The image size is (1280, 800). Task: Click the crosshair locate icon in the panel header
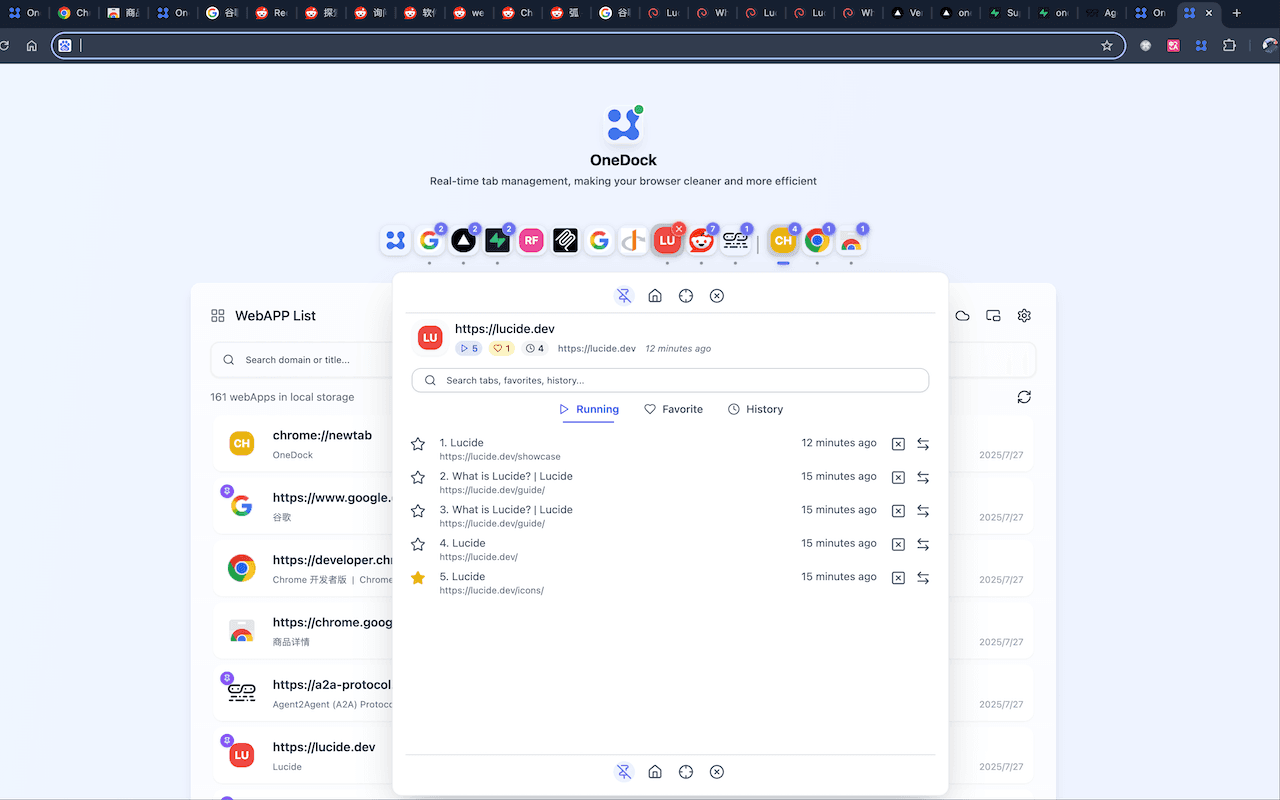click(686, 295)
